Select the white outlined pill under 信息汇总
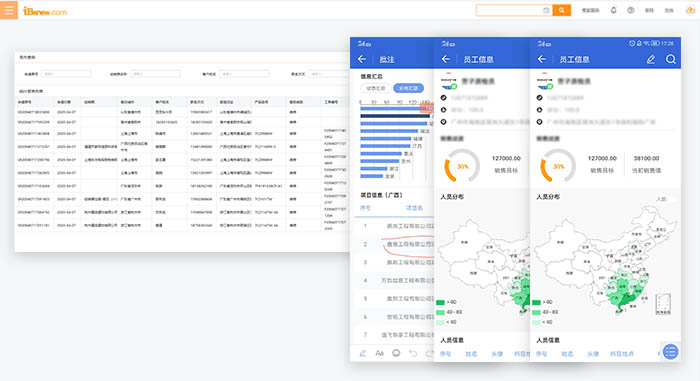 coord(375,88)
